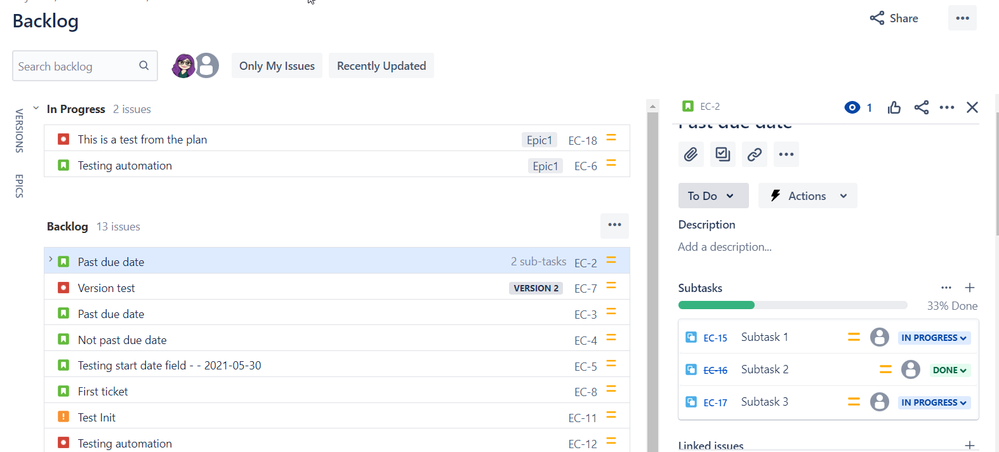
Task: Click the Subtask 3 assignee avatar
Action: [x=879, y=402]
